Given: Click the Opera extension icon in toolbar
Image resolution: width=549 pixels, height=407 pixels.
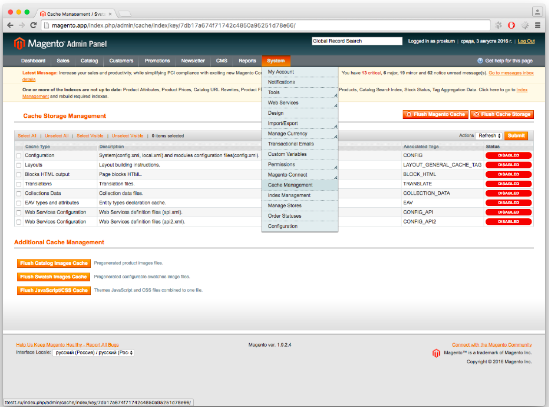Looking at the screenshot, I should click(512, 25).
